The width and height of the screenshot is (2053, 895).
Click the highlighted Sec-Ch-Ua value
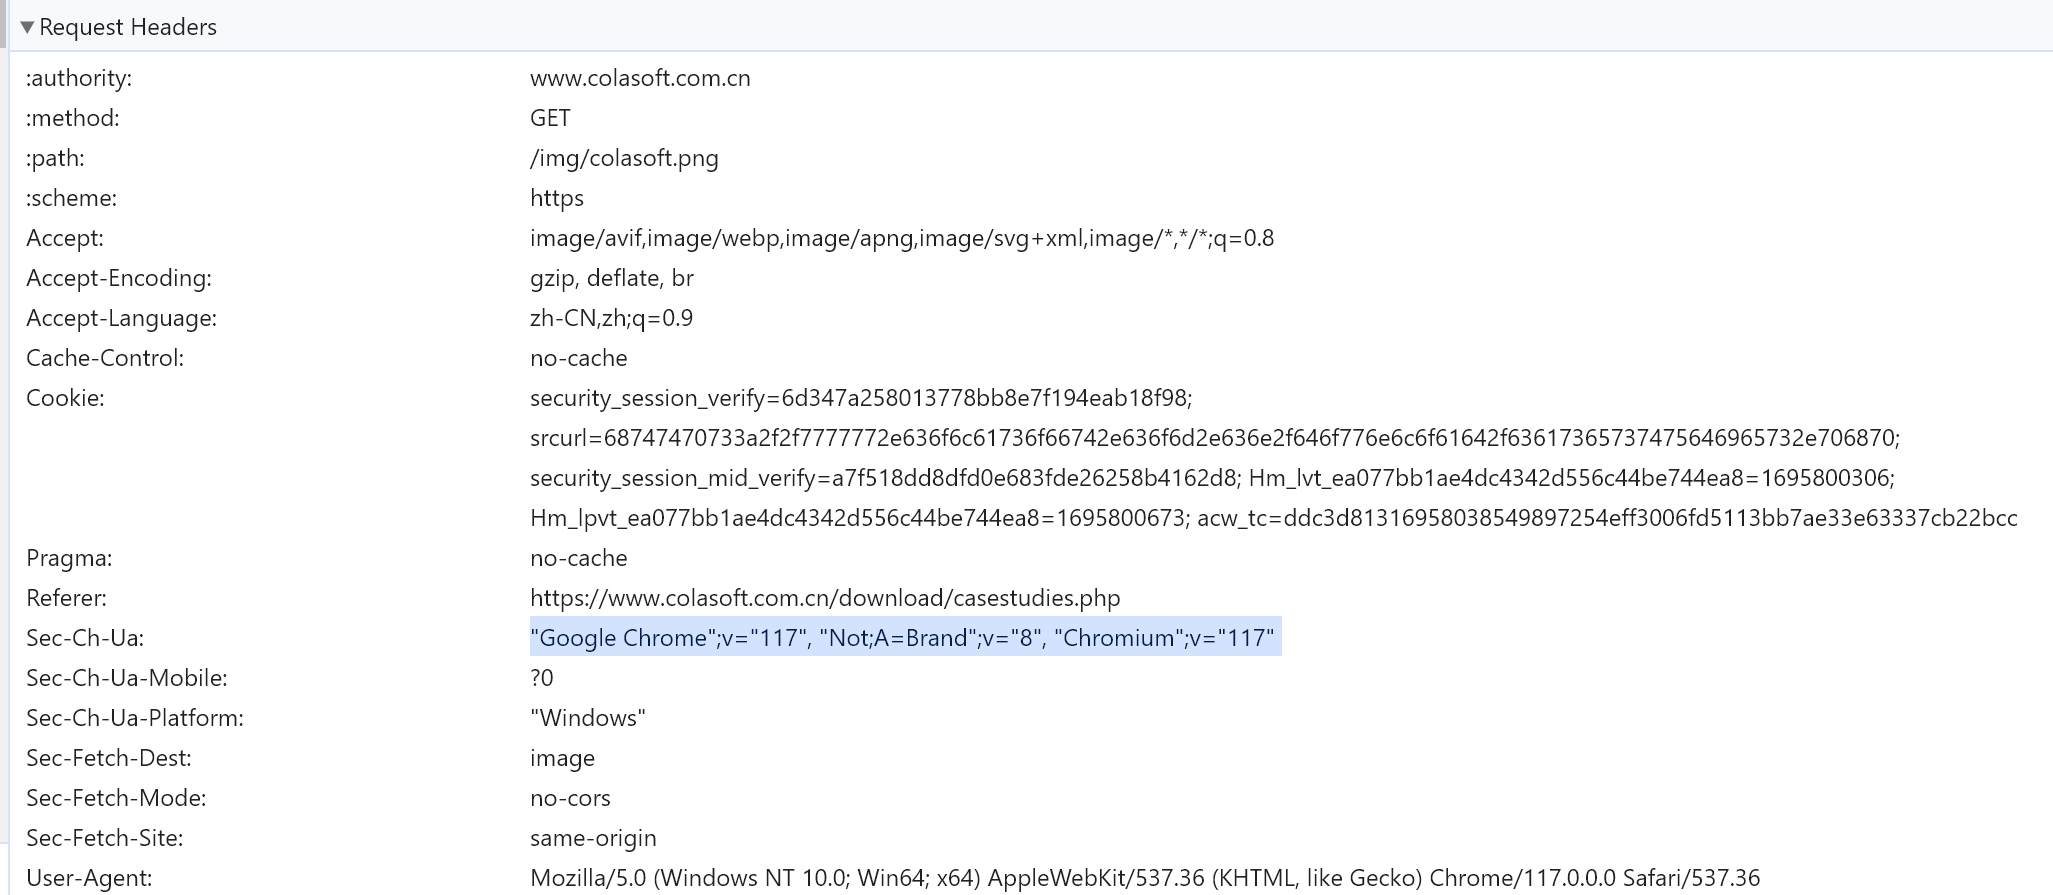click(904, 638)
